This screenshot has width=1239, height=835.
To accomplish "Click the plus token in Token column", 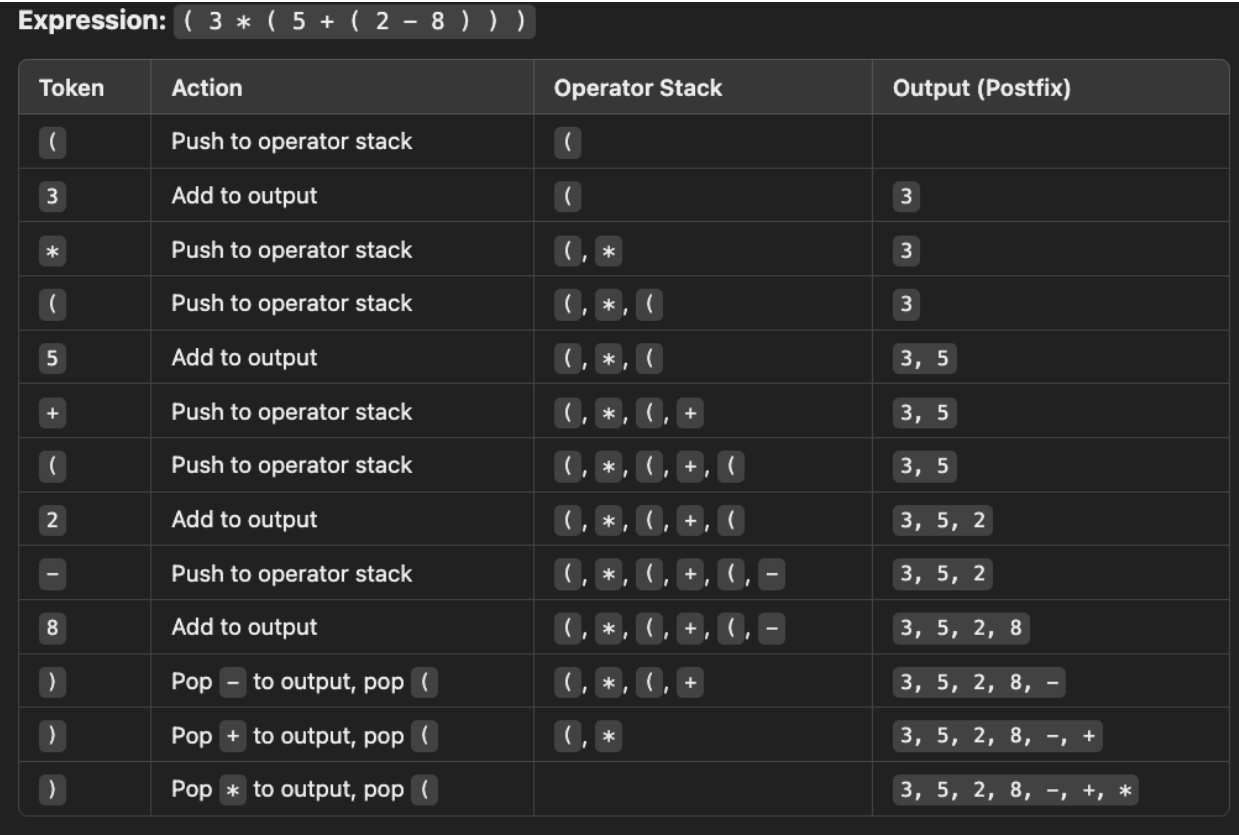I will tap(51, 412).
